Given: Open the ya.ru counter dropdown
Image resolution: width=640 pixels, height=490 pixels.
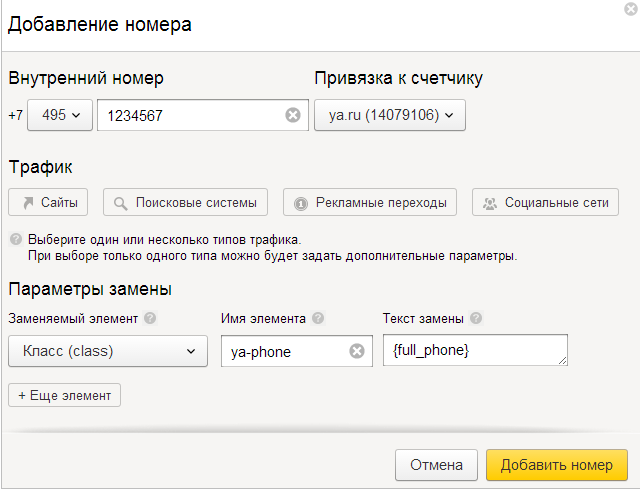Looking at the screenshot, I should click(x=390, y=115).
